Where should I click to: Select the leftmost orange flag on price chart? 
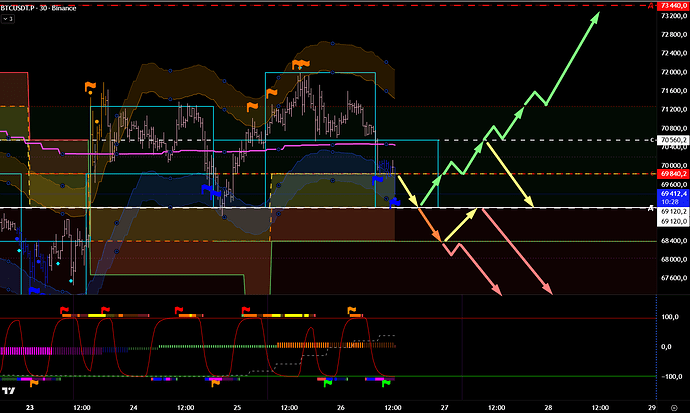90,87
